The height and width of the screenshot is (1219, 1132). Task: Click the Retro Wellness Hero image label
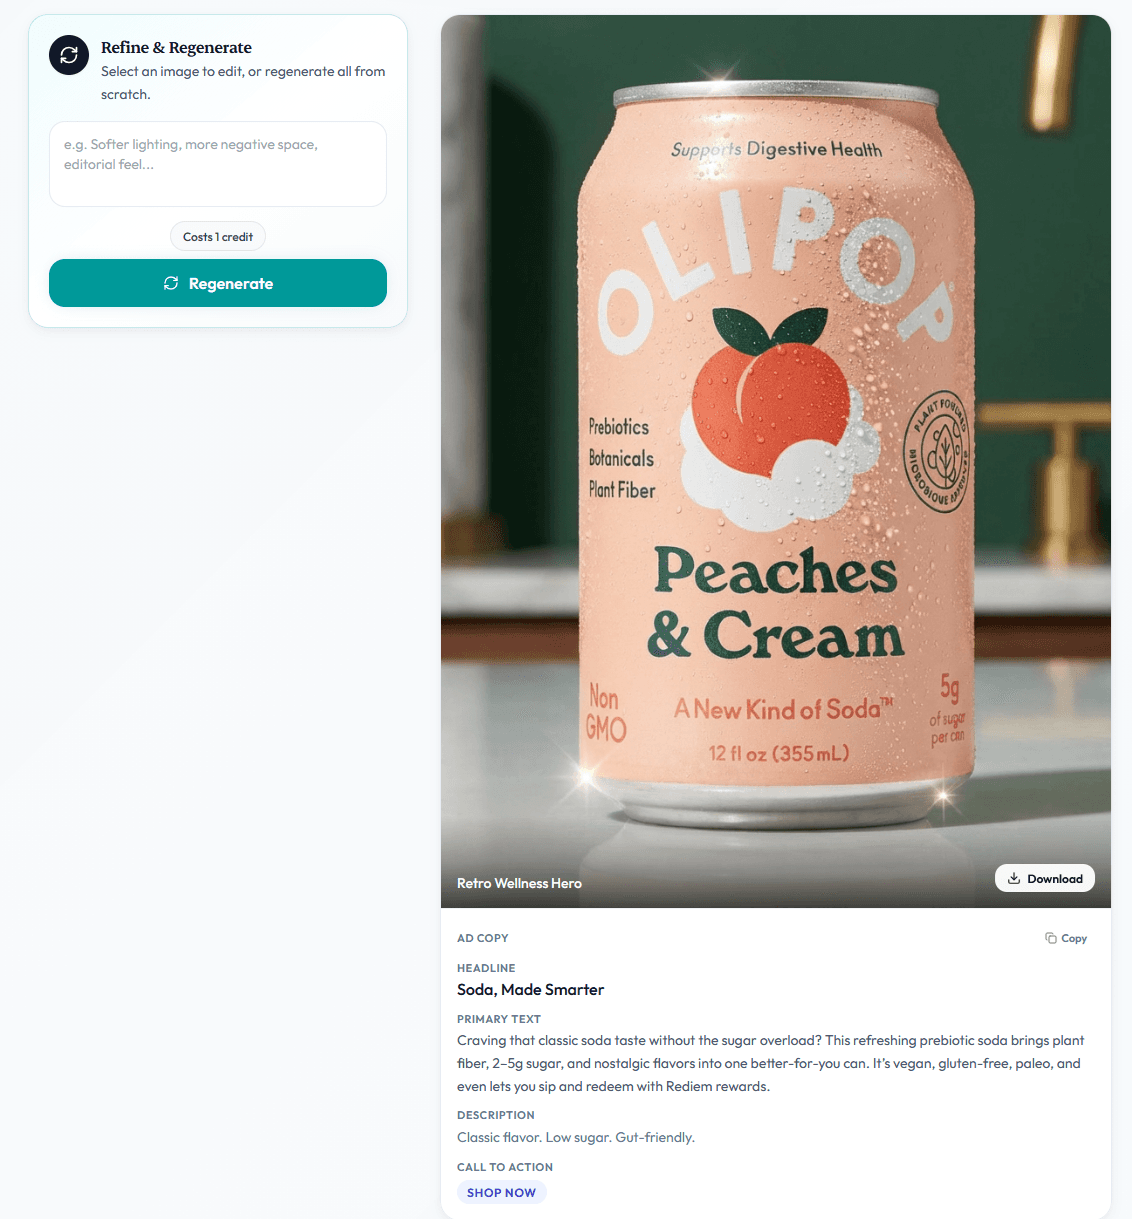(x=519, y=883)
